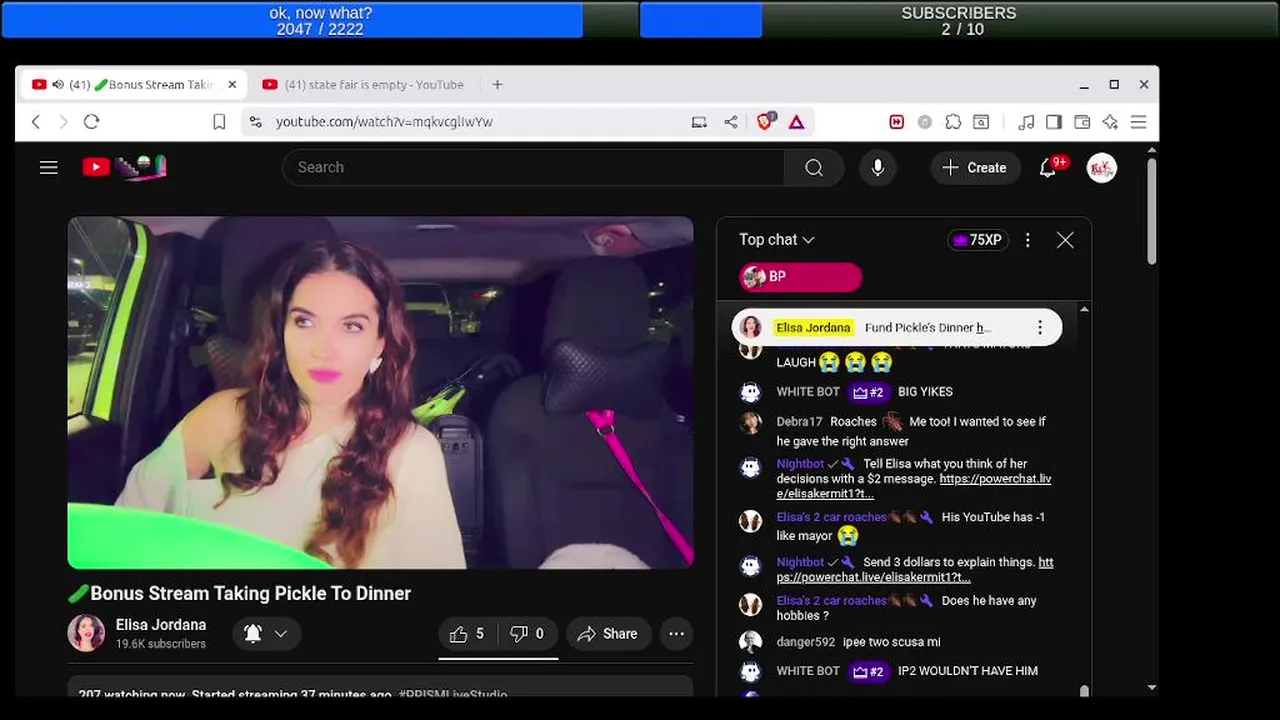Share the video with Share button
The image size is (1280, 720).
(x=607, y=634)
